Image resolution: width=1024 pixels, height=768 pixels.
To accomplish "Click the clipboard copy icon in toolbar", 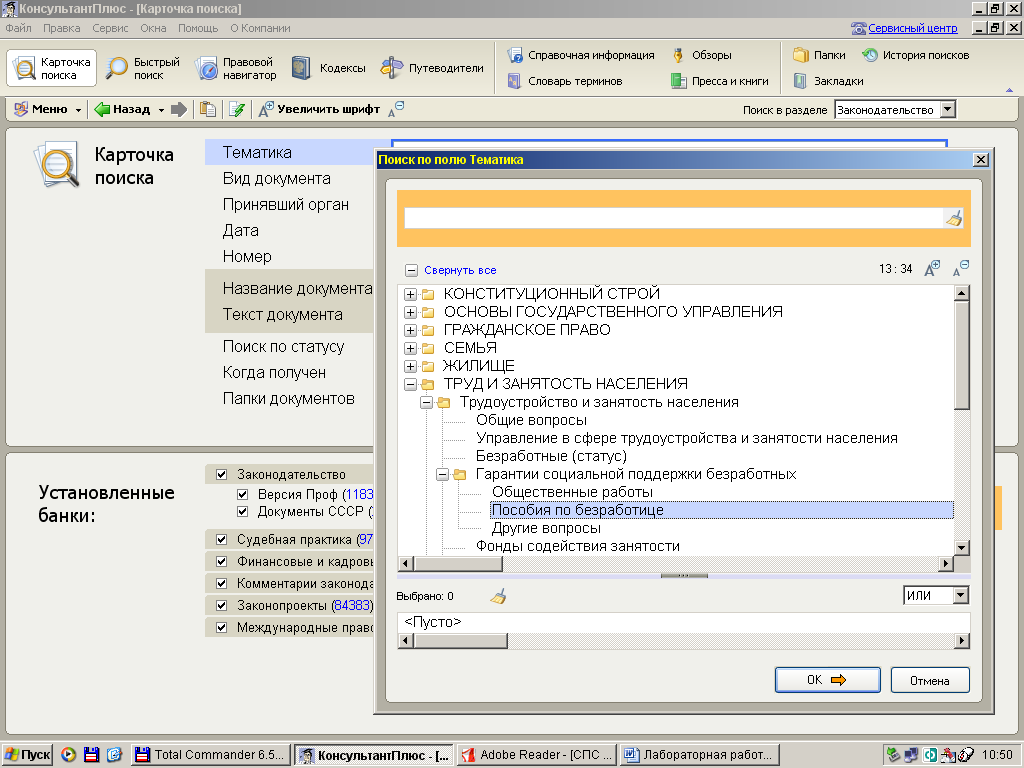I will [208, 109].
